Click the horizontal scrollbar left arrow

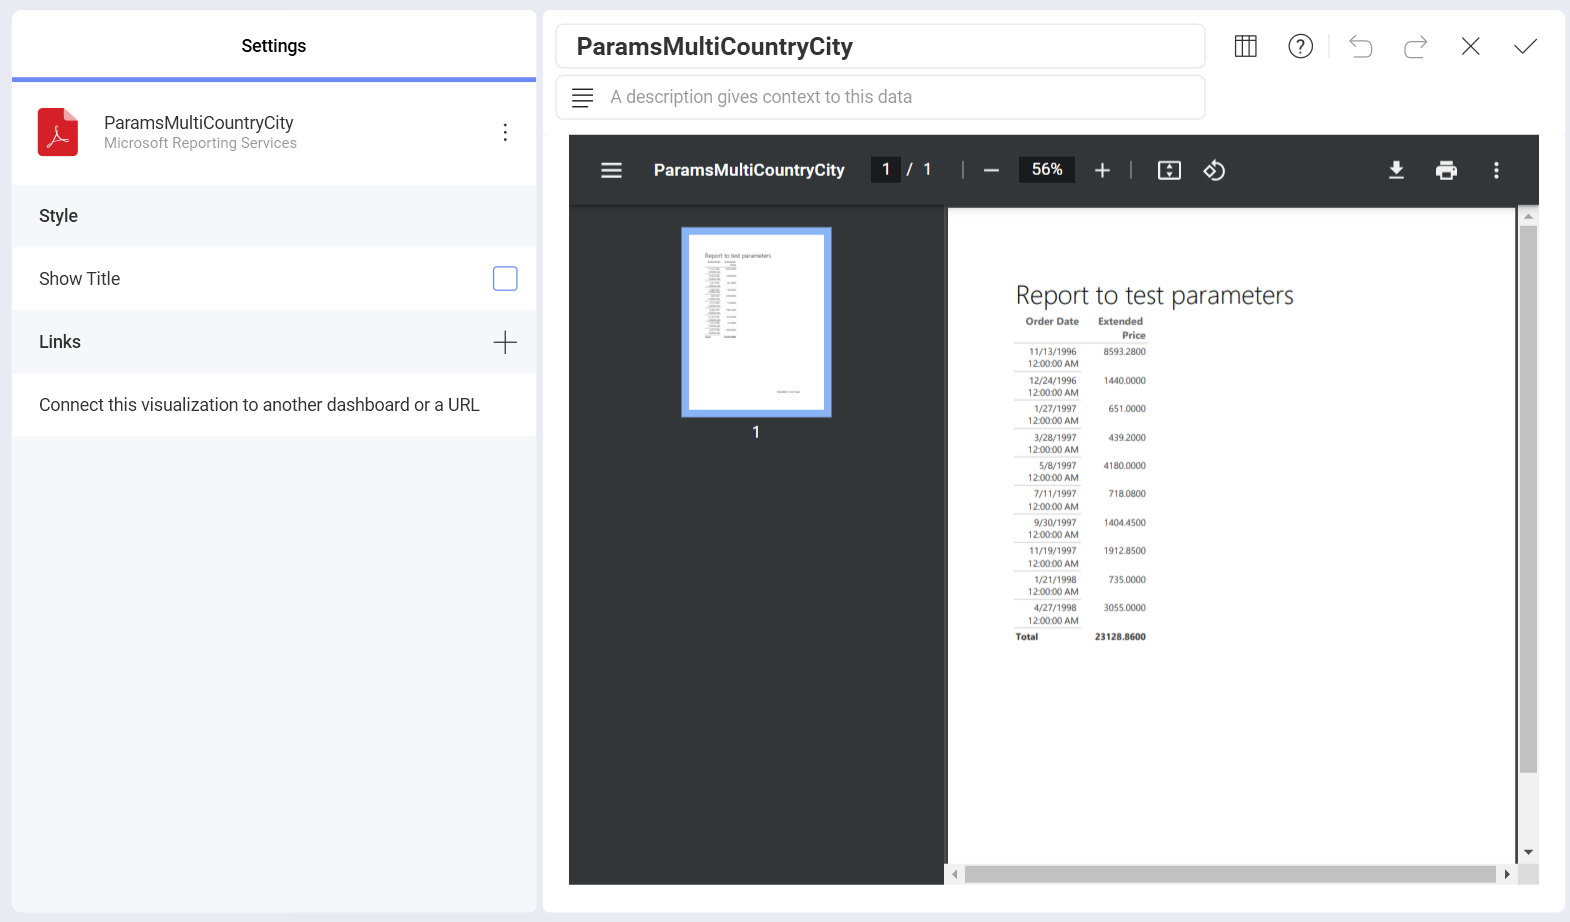(955, 874)
